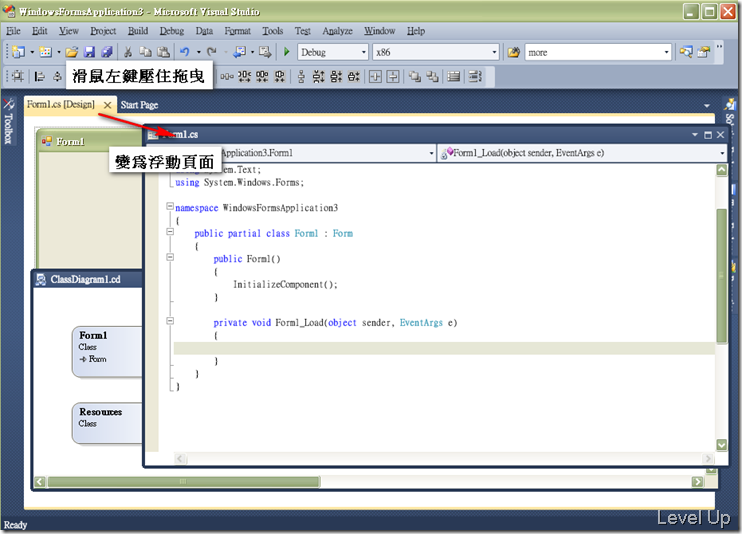The width and height of the screenshot is (742, 534).
Task: Close the Form1.cs [Design] tab
Action: point(107,105)
